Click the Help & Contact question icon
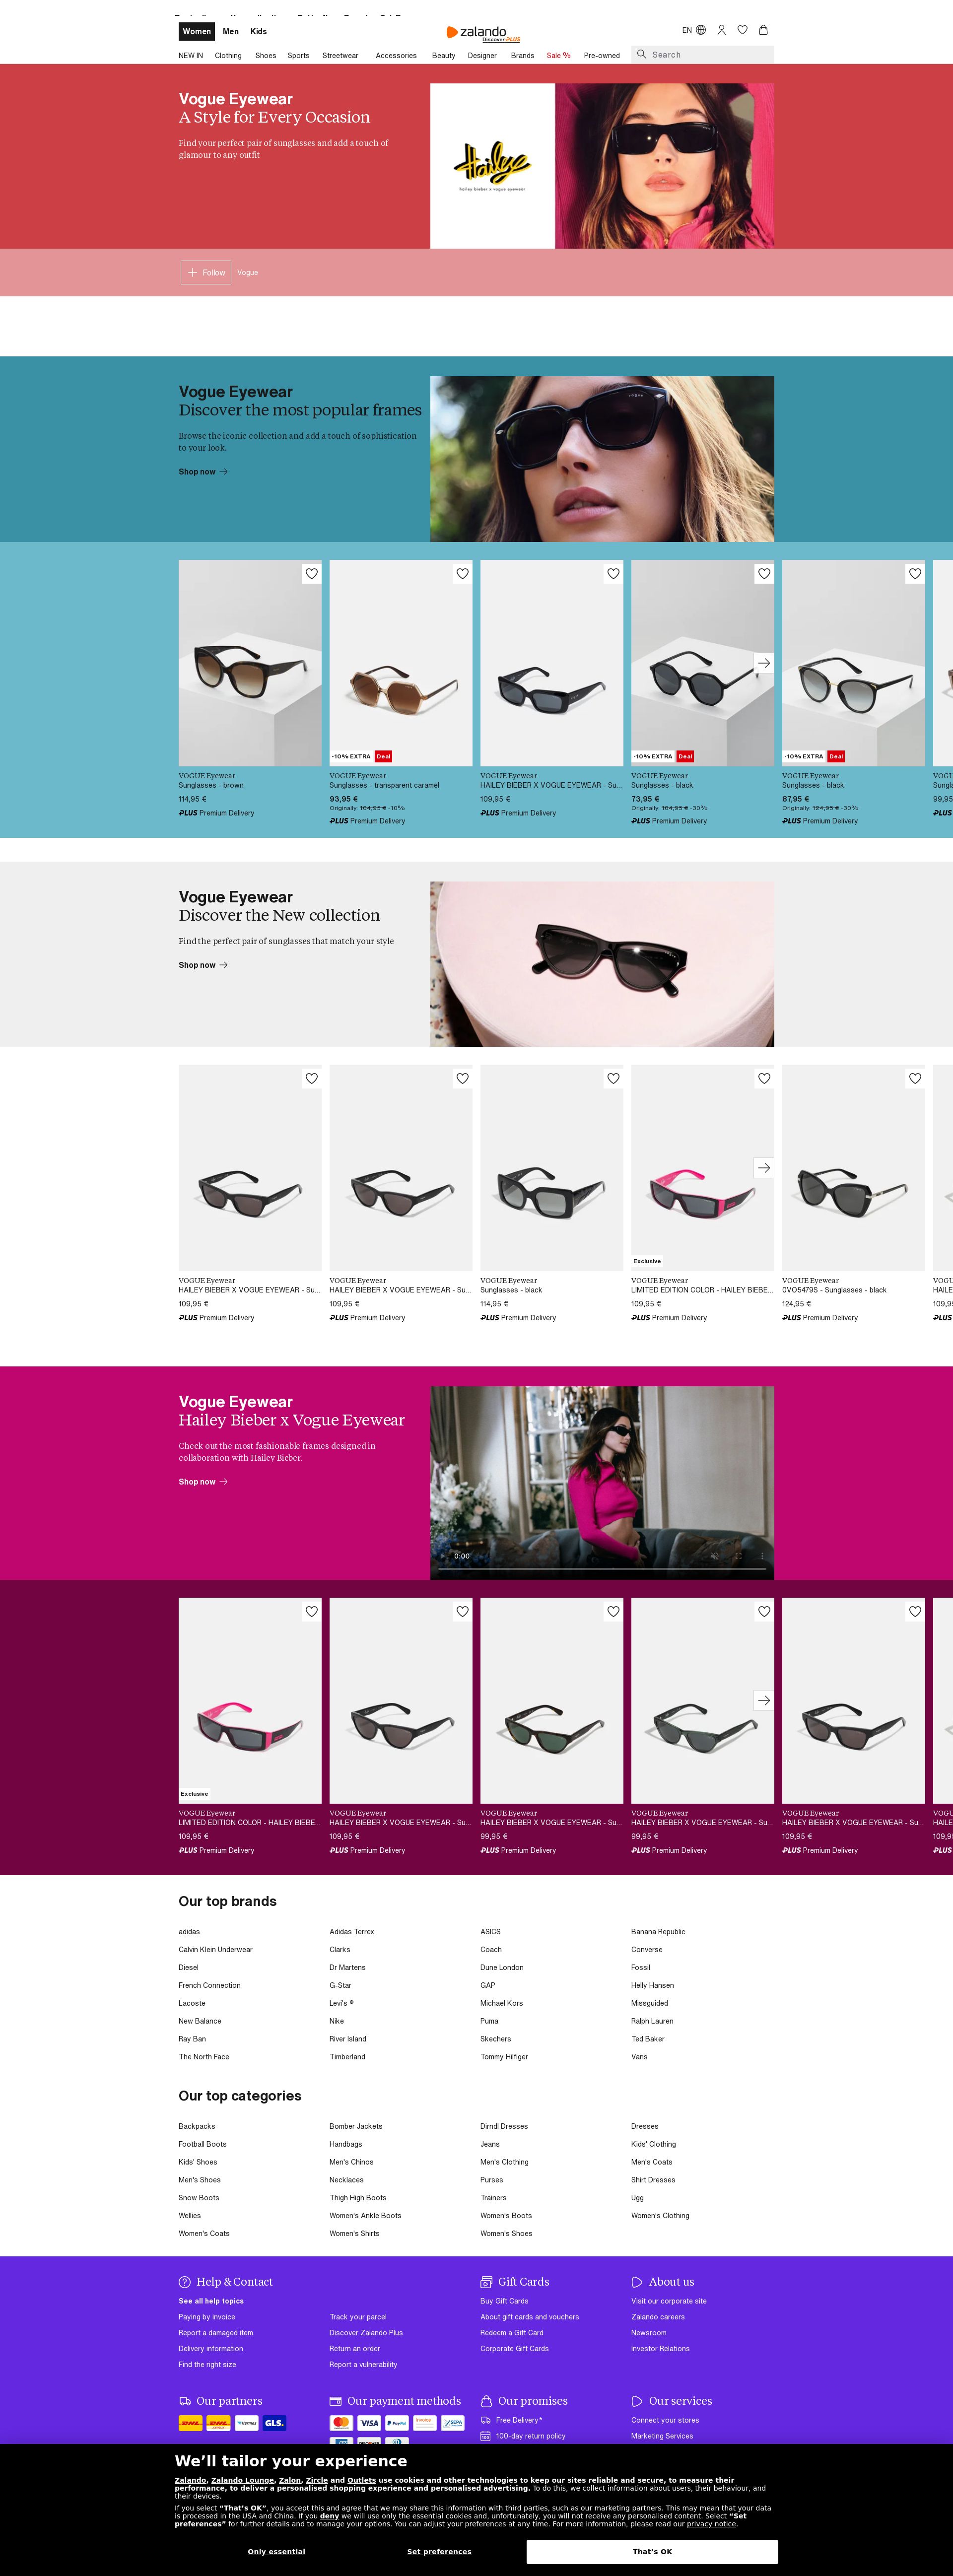 (x=184, y=2282)
